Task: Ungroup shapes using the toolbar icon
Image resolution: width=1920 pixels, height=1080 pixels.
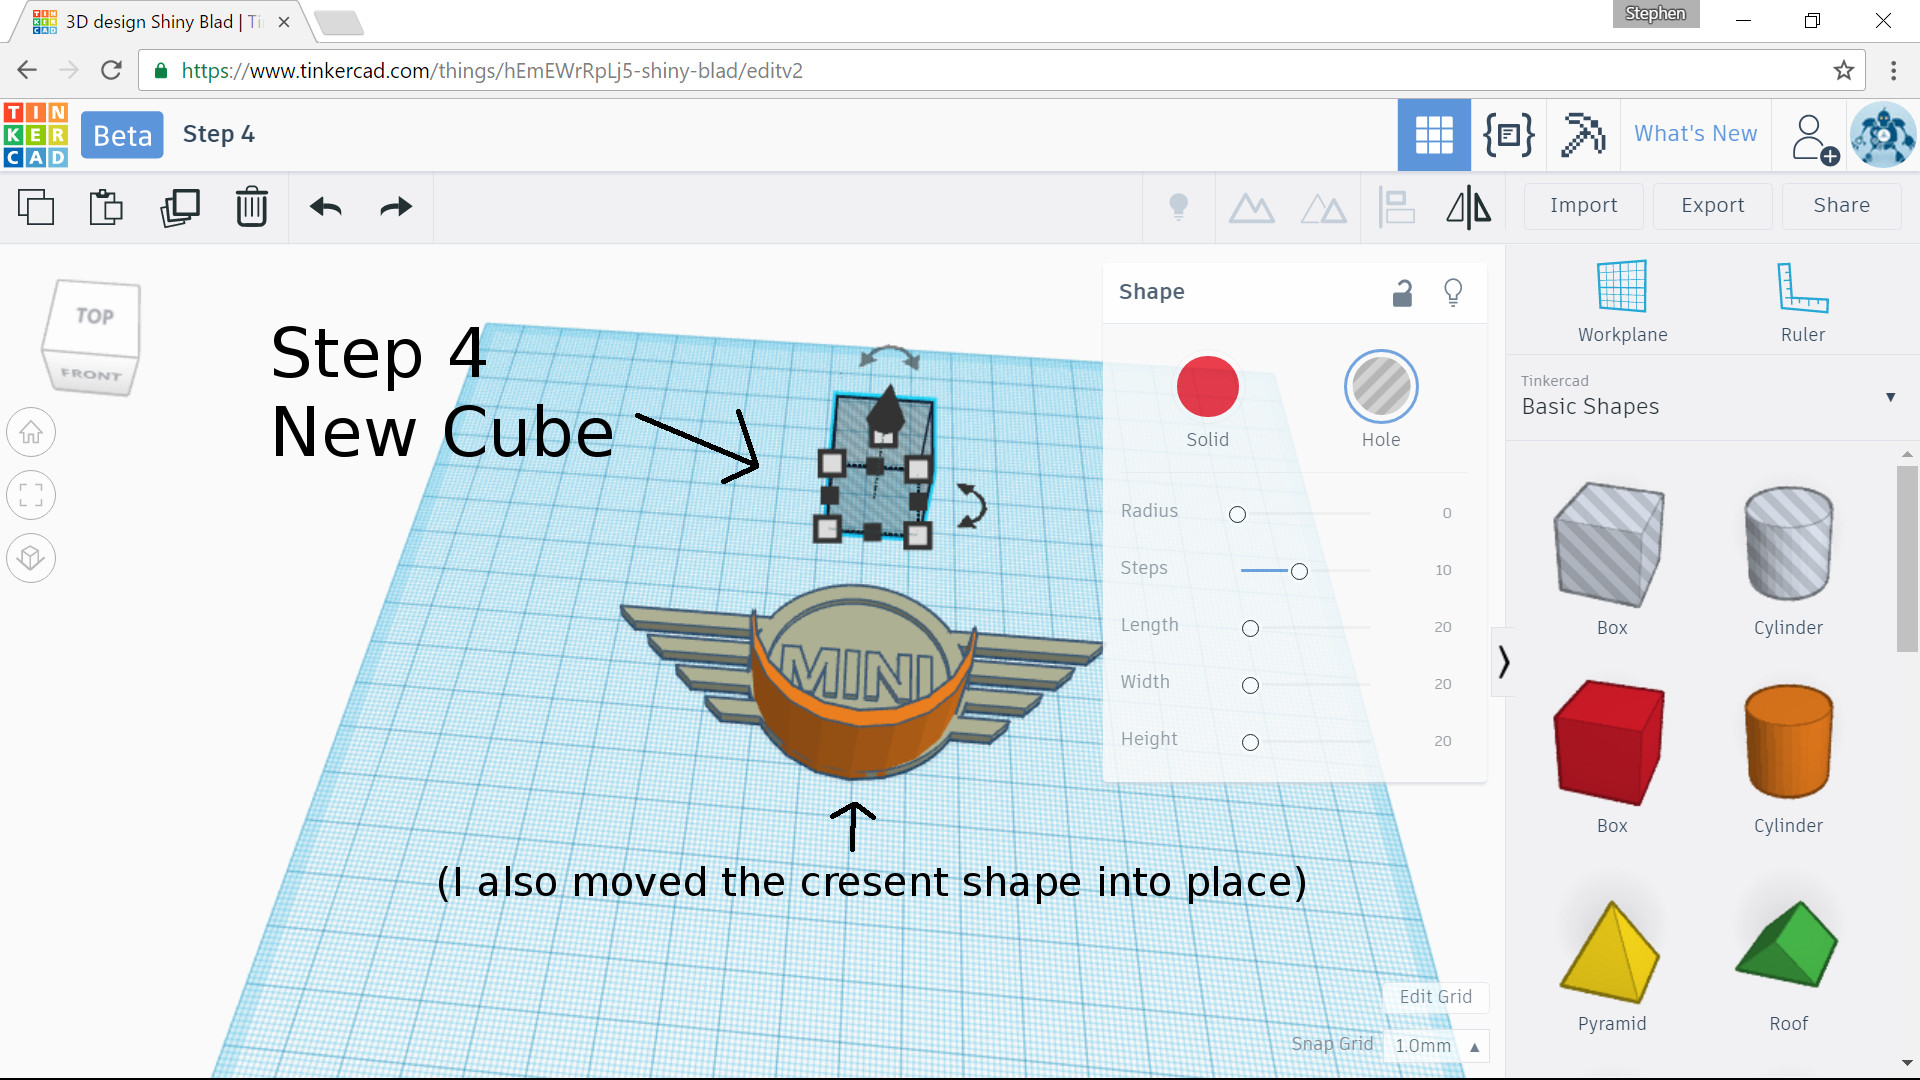Action: click(1323, 208)
